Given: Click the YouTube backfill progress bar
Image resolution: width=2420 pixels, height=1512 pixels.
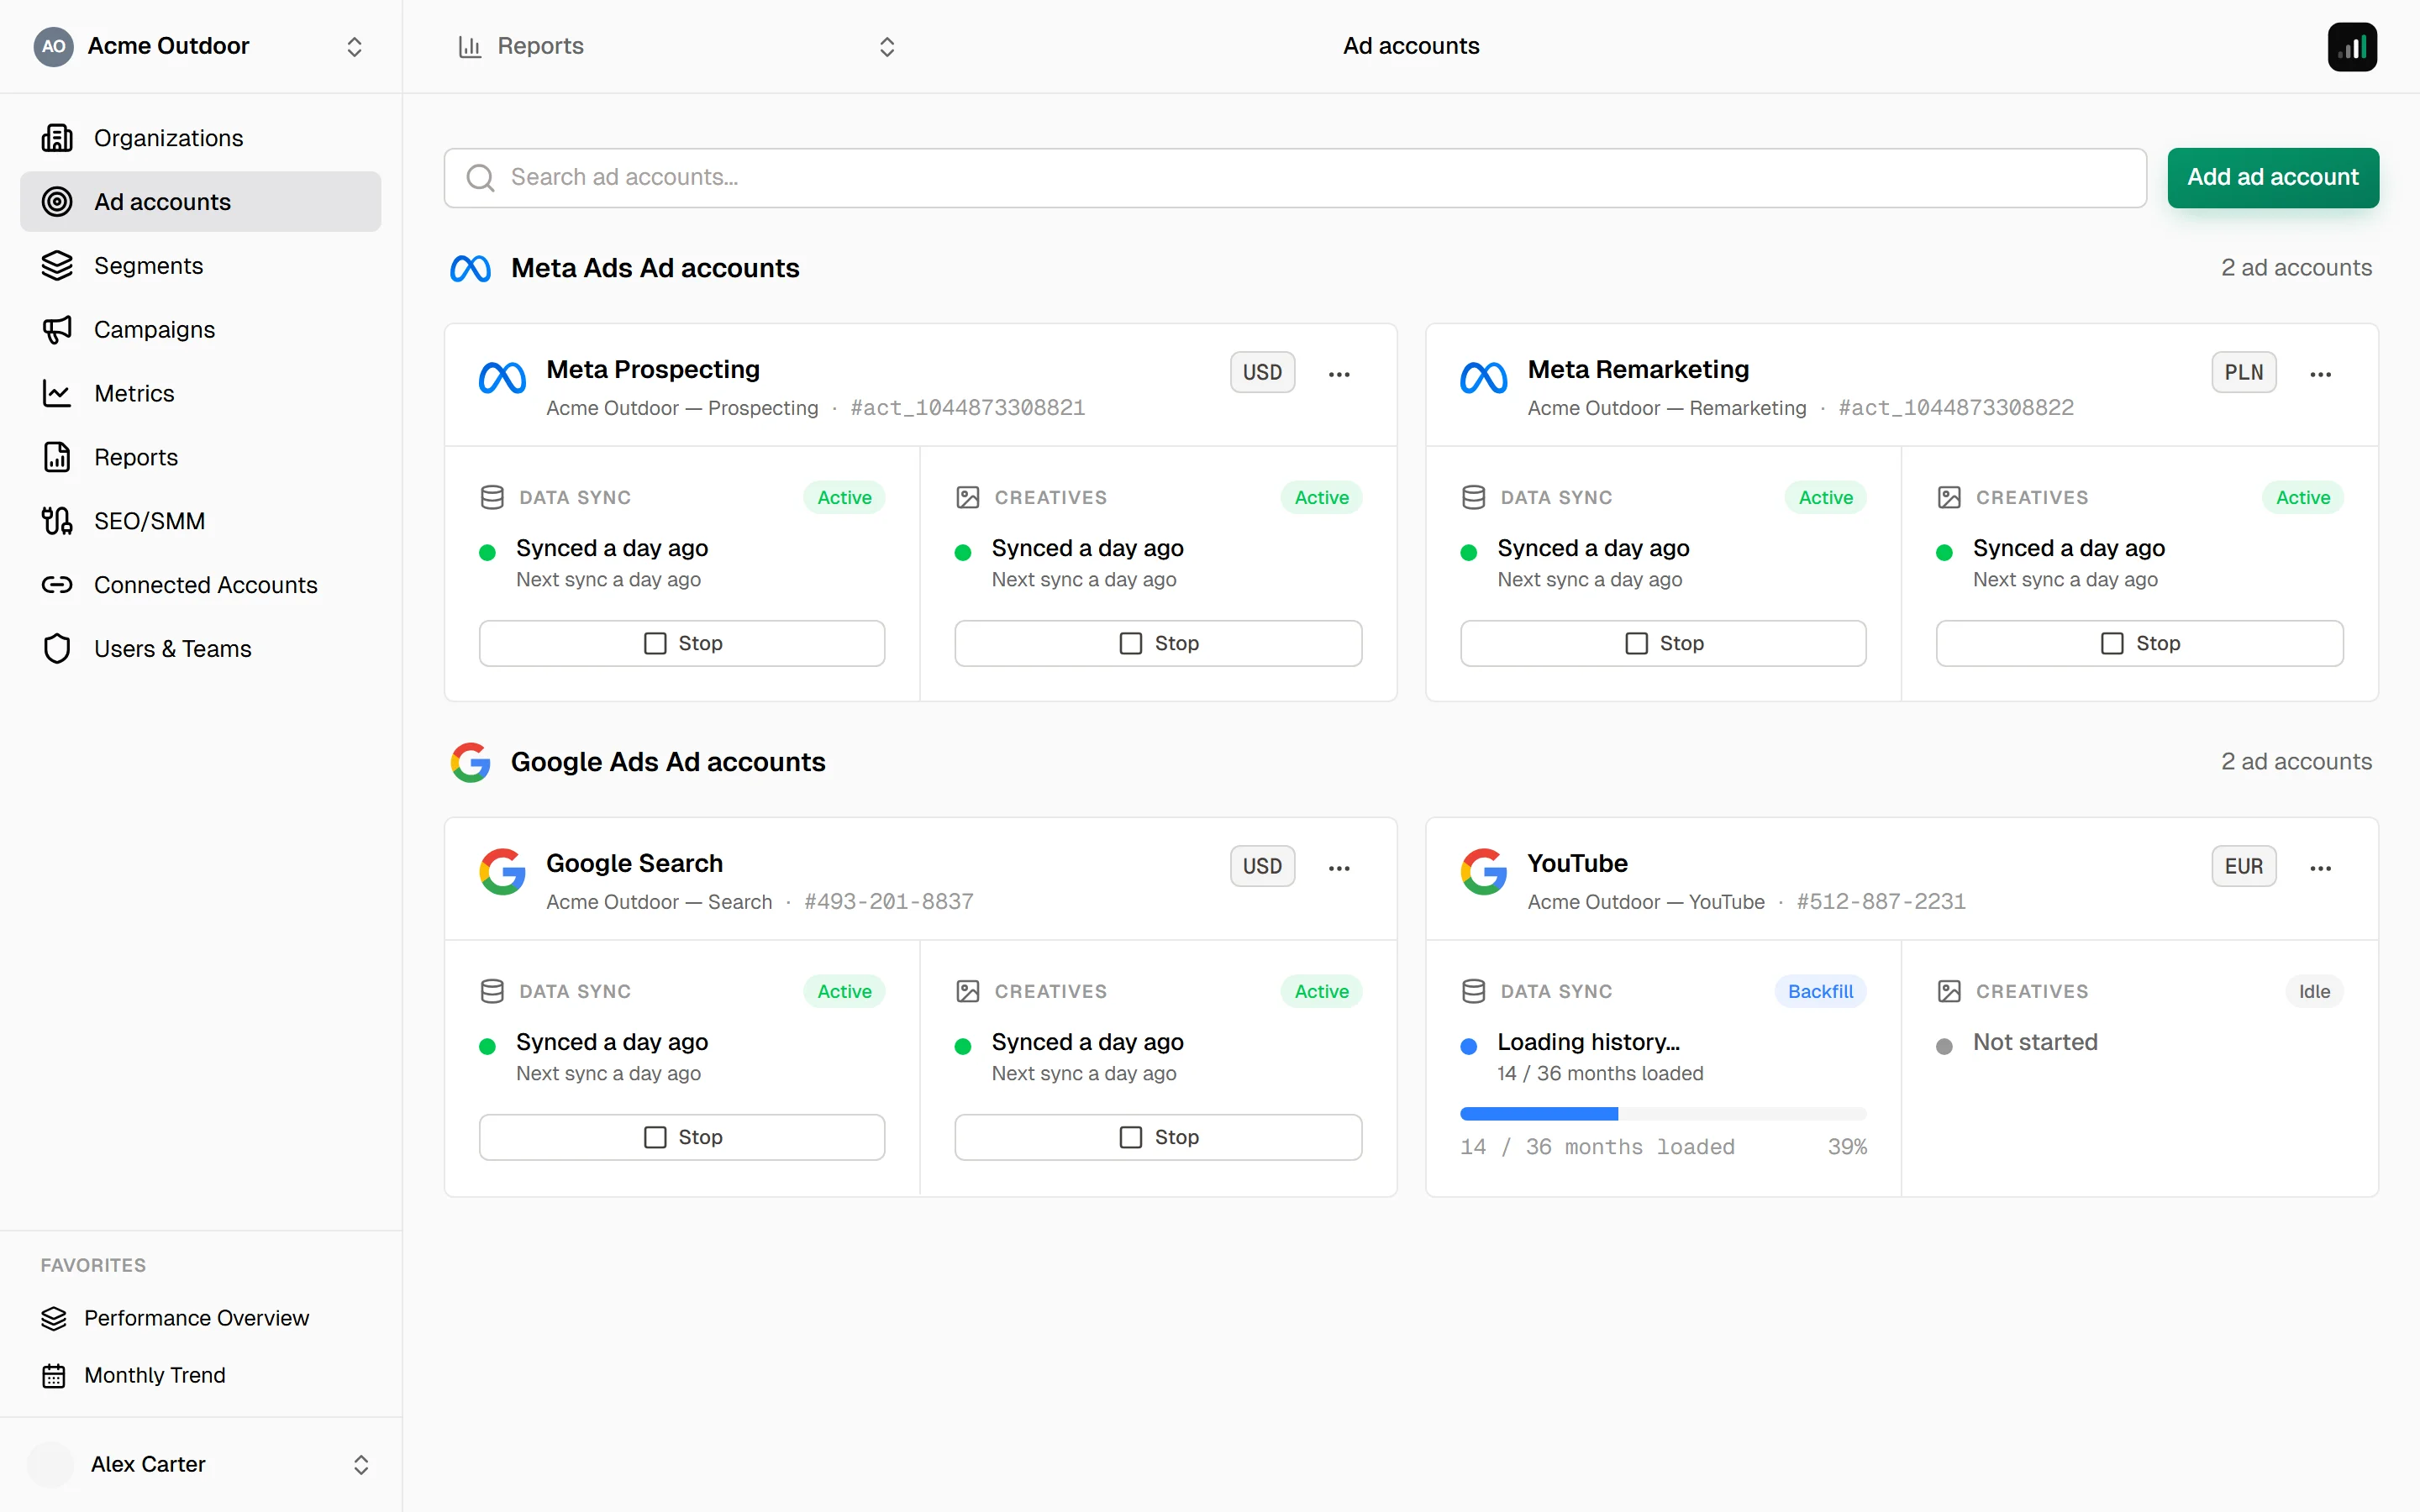Looking at the screenshot, I should 1663,1114.
